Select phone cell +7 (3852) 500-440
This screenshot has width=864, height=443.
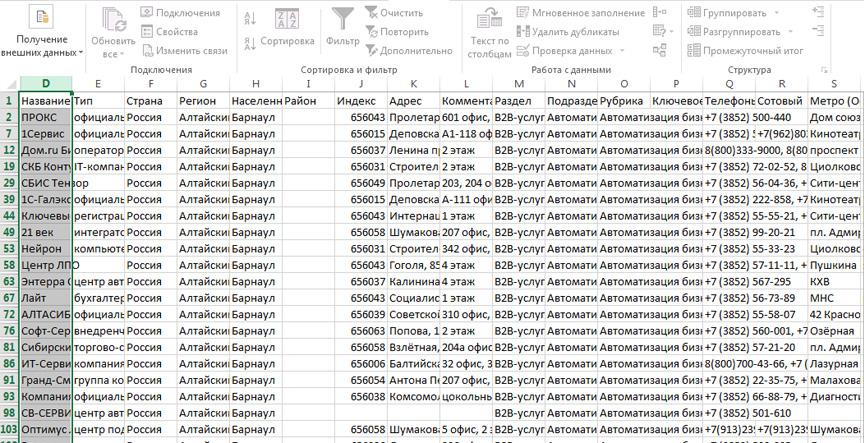[729, 117]
